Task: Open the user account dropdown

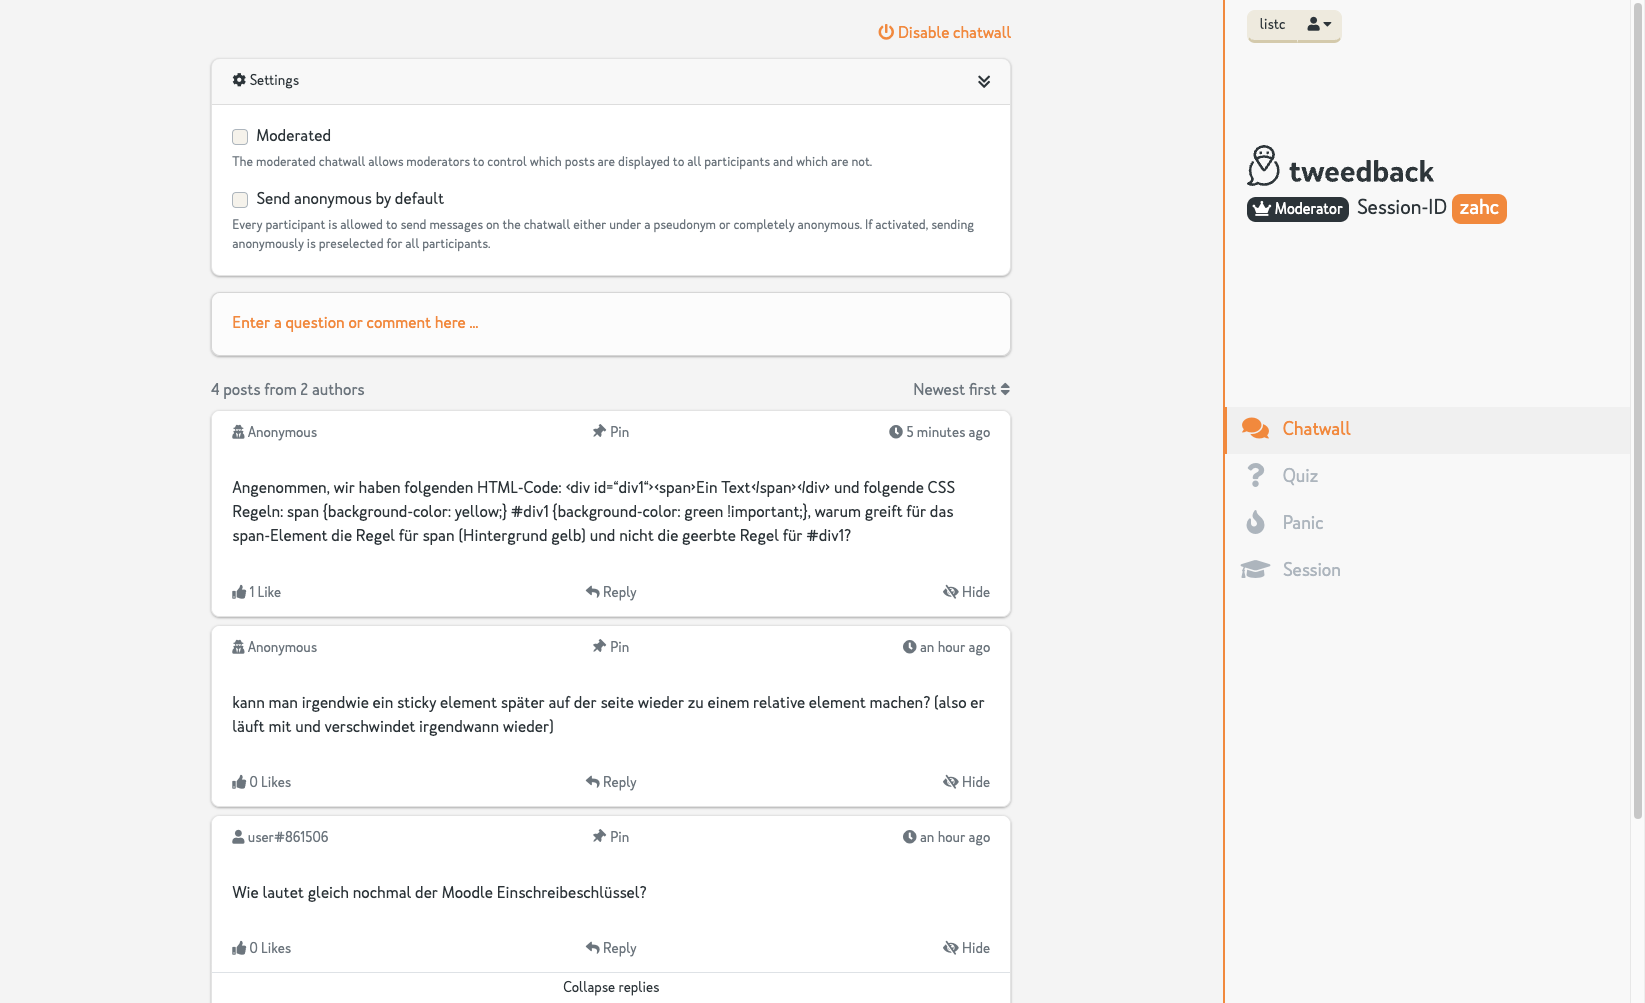Action: click(1319, 25)
